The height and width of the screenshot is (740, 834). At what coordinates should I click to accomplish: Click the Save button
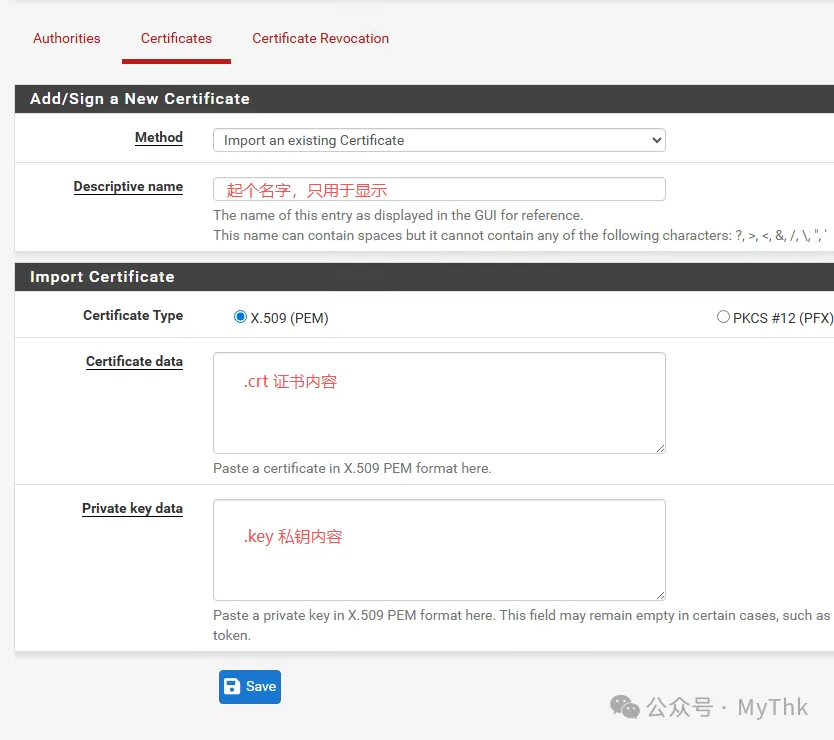pos(250,687)
